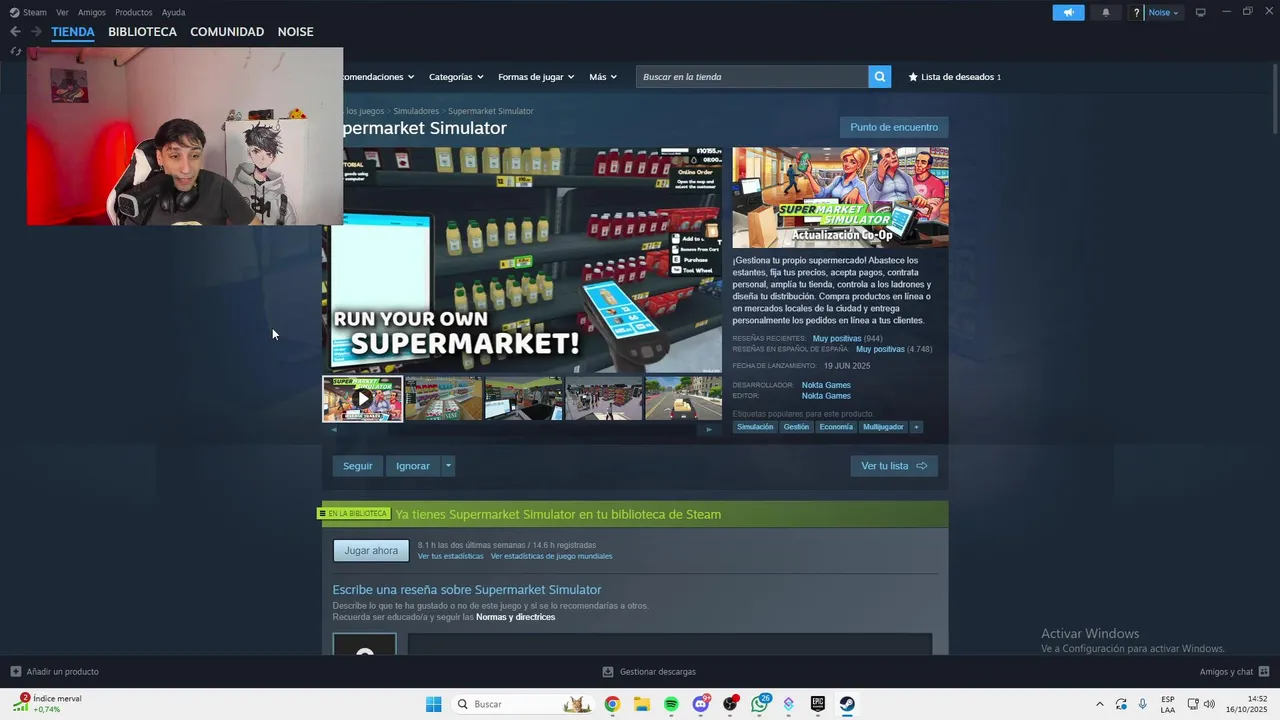Show hidden system tray icons chevron
The height and width of the screenshot is (720, 1280).
(1100, 704)
